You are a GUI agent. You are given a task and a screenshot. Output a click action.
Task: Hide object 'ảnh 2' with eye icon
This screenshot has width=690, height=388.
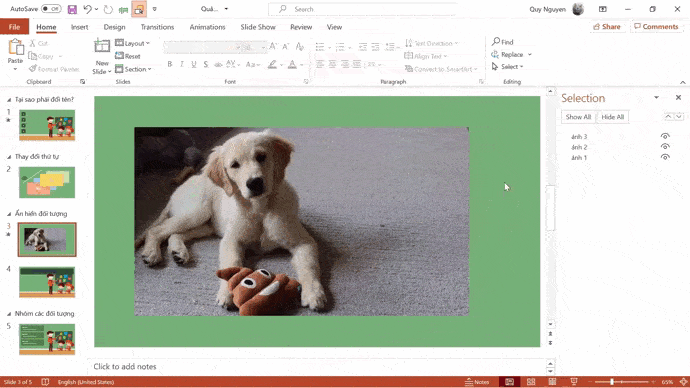[665, 147]
